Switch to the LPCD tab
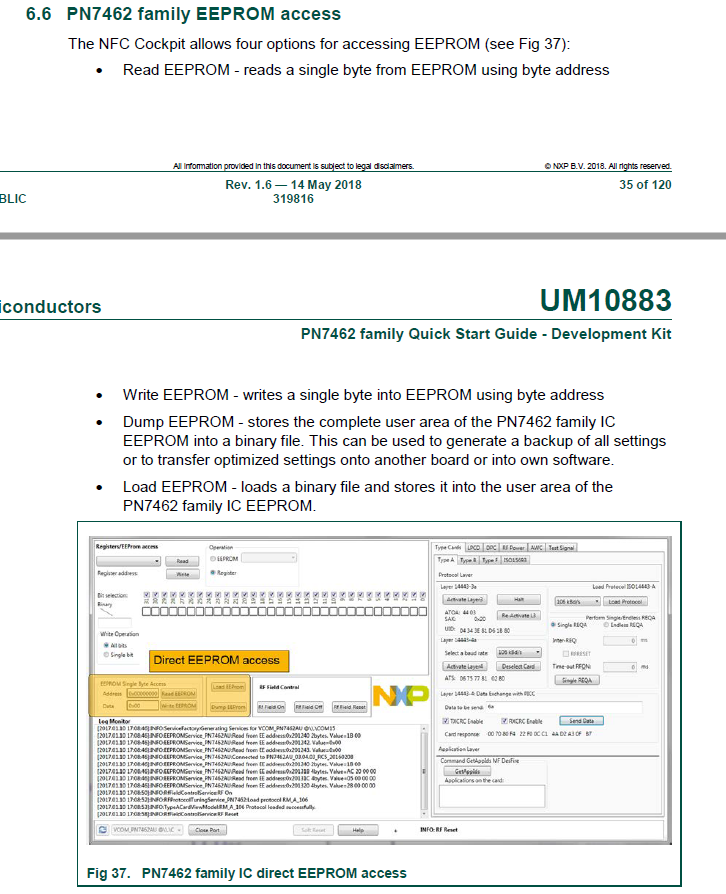This screenshot has width=726, height=894. click(x=474, y=547)
